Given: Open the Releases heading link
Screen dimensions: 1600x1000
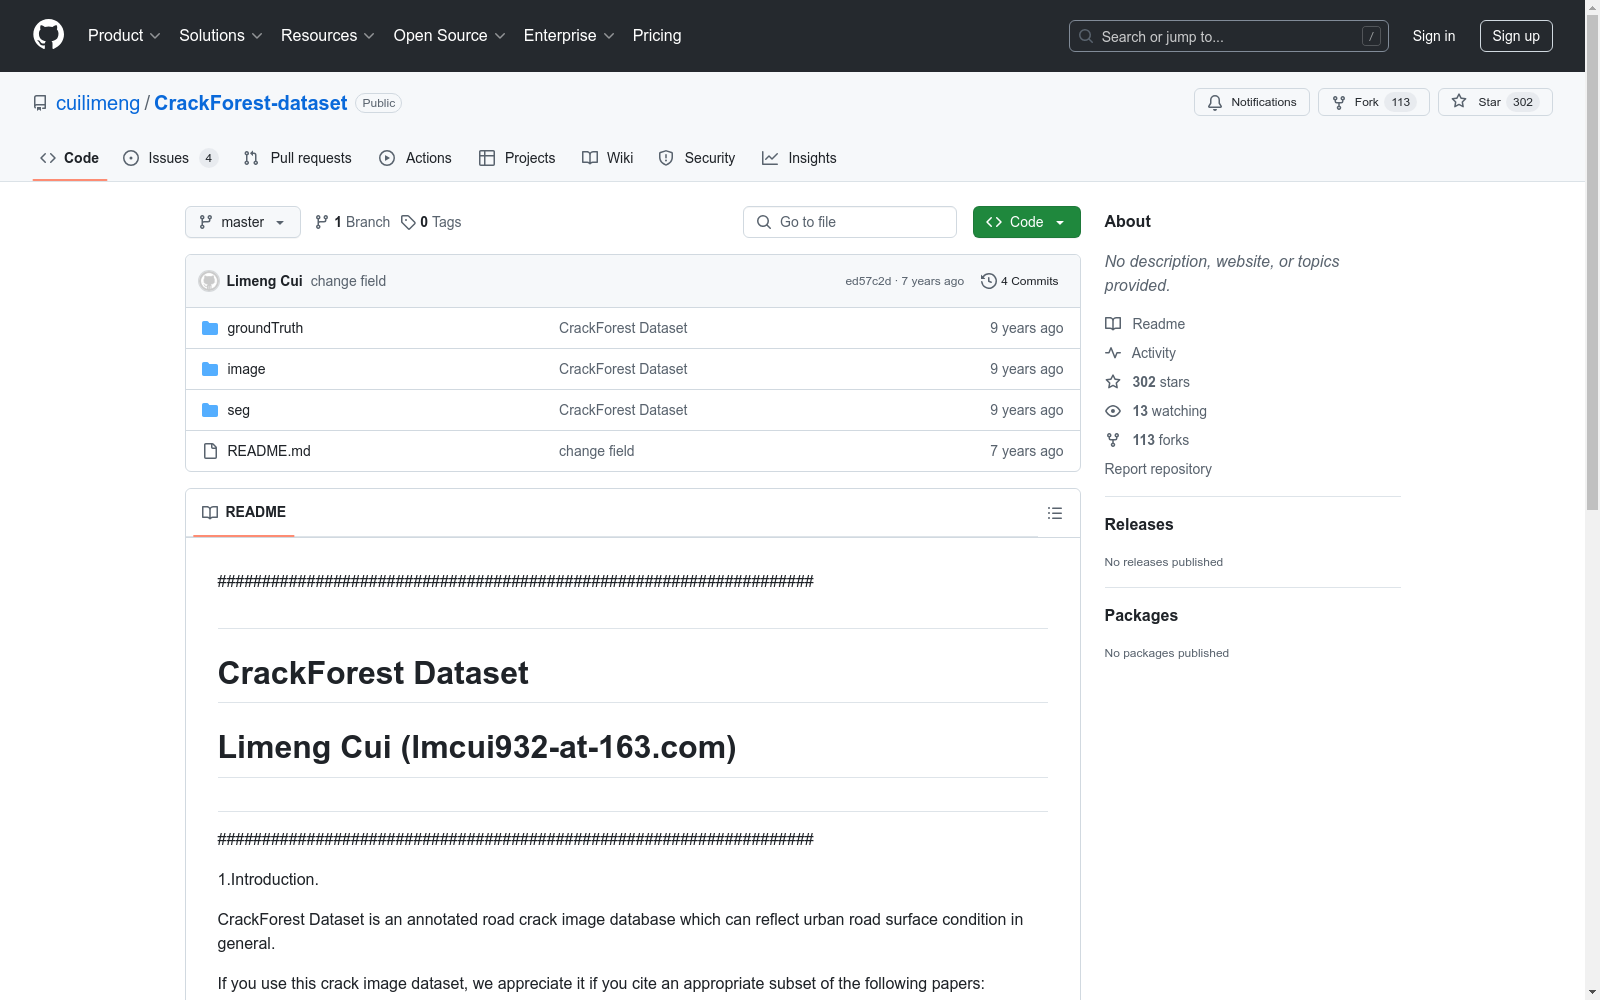Looking at the screenshot, I should 1139,524.
